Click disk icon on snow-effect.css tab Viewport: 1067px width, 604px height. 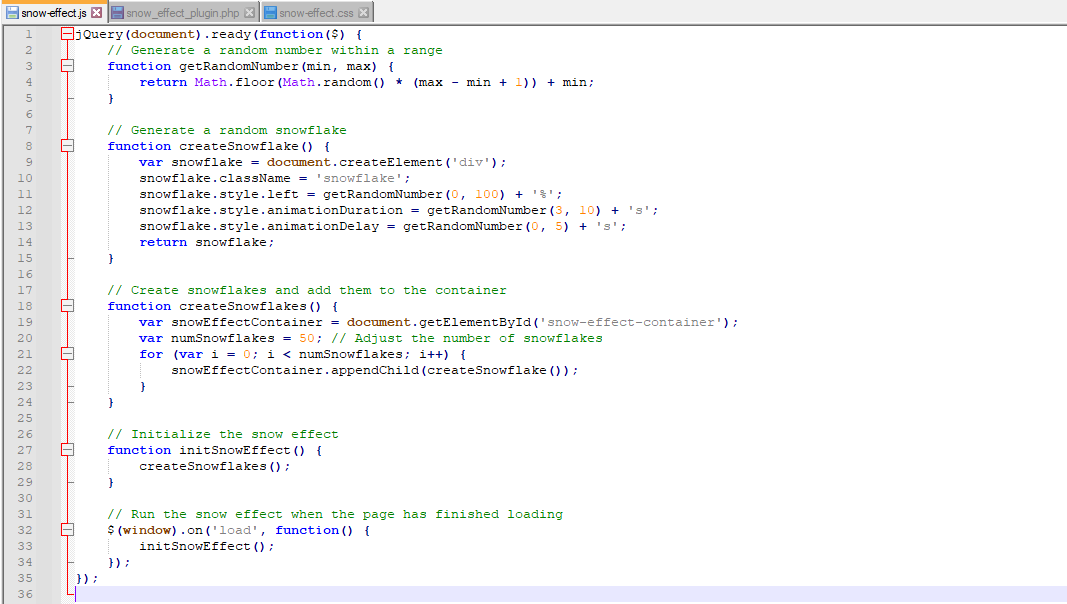(x=270, y=13)
